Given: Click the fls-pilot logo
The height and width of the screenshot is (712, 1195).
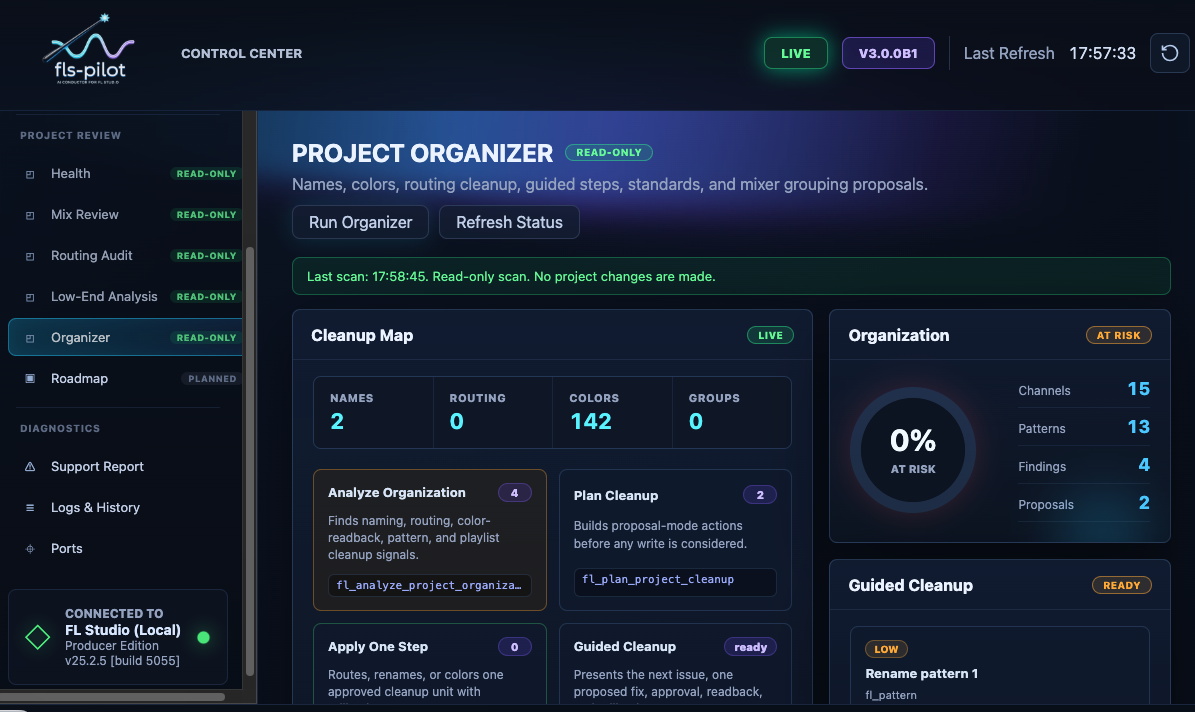Looking at the screenshot, I should click(88, 49).
